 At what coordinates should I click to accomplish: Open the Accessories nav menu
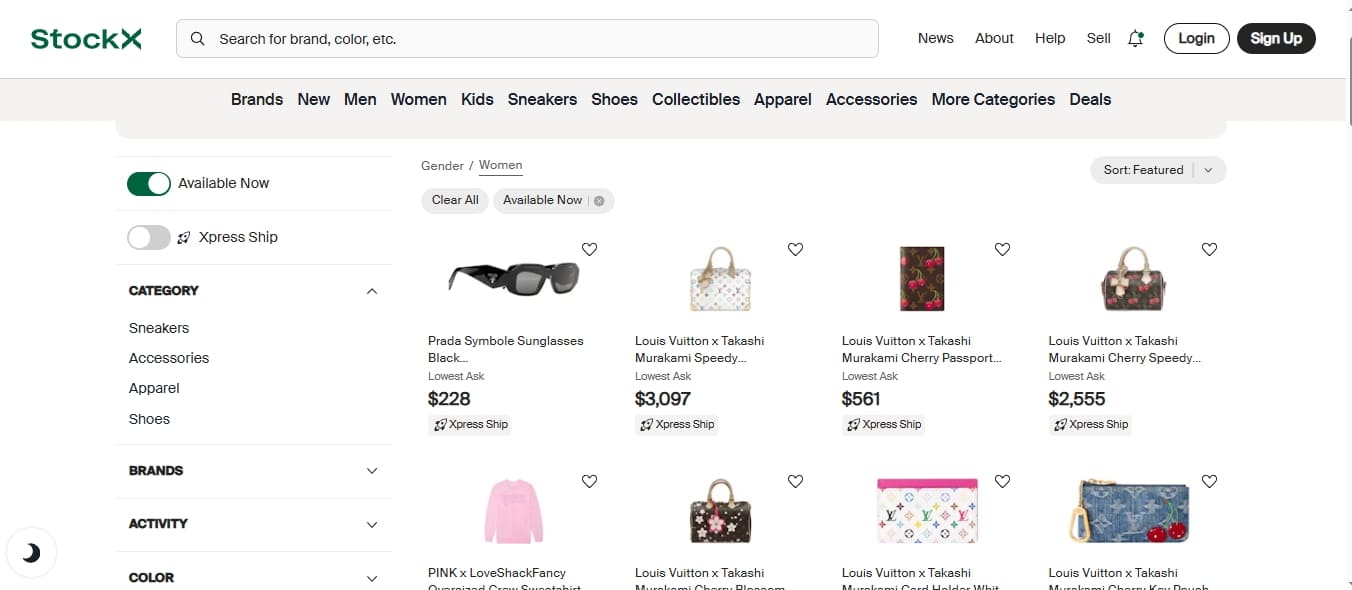(871, 99)
